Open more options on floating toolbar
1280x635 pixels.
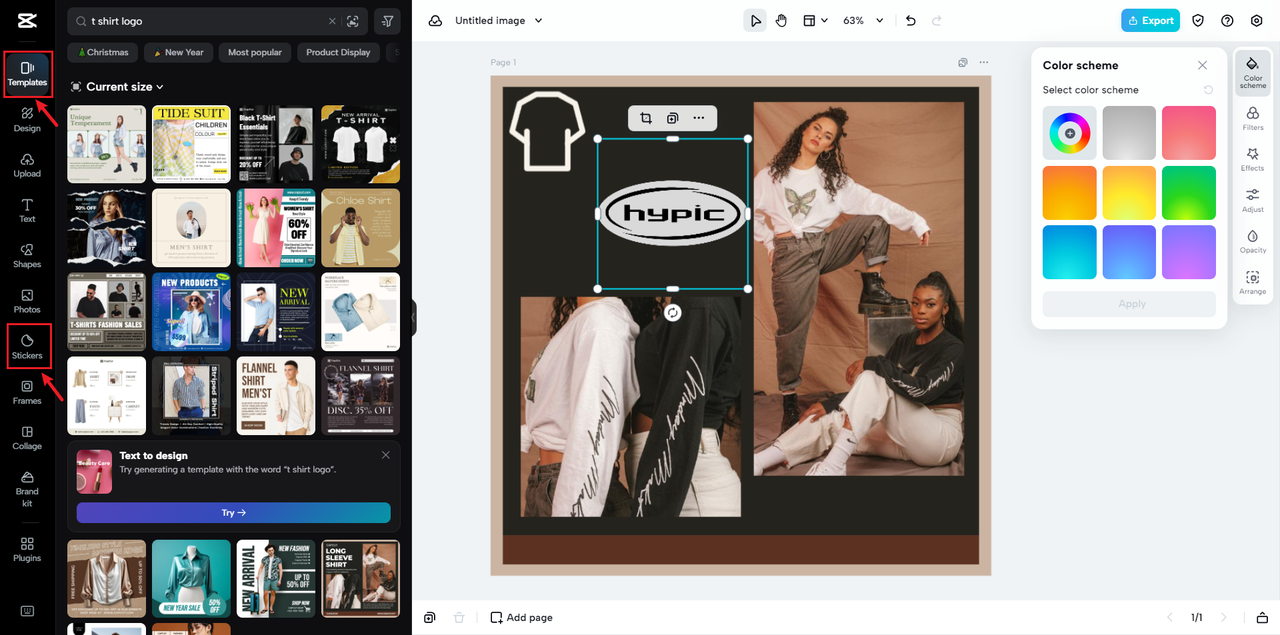coord(698,118)
